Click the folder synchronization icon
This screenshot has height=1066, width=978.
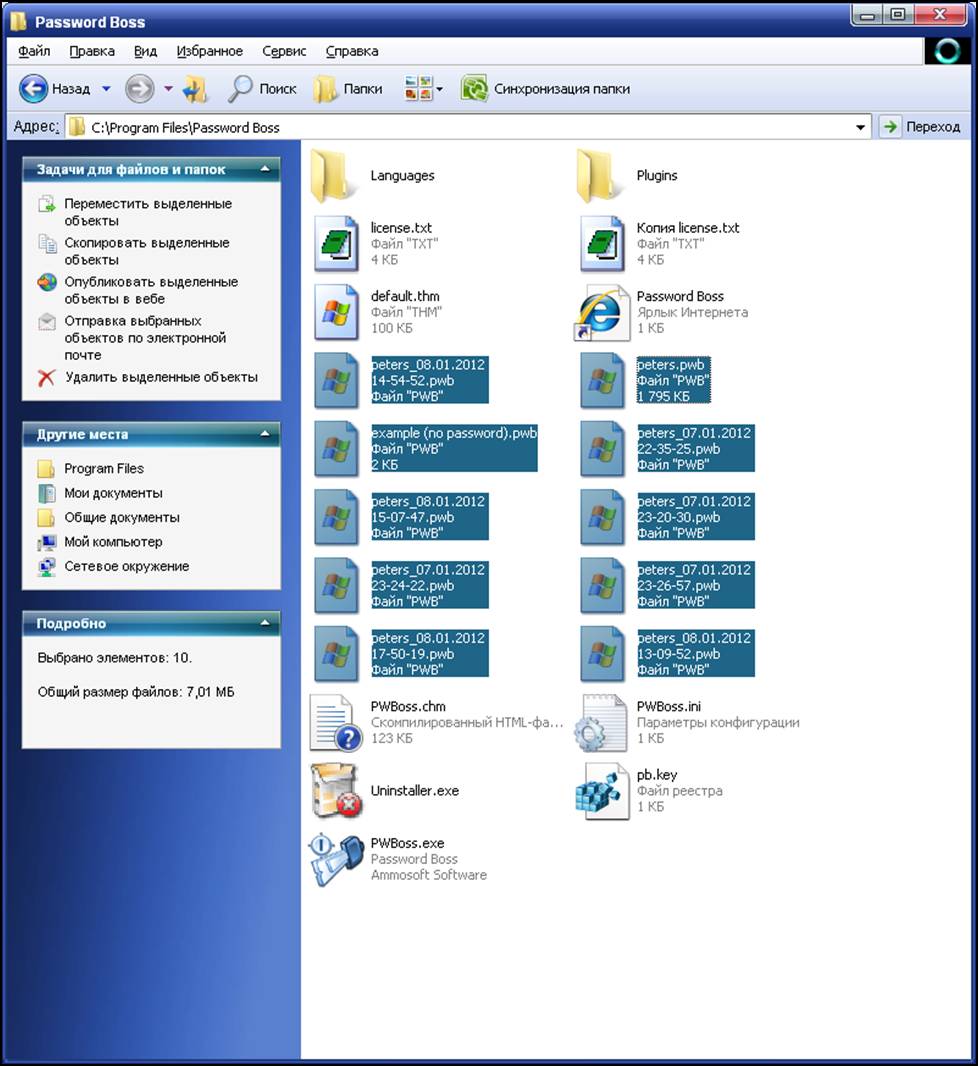click(x=474, y=89)
